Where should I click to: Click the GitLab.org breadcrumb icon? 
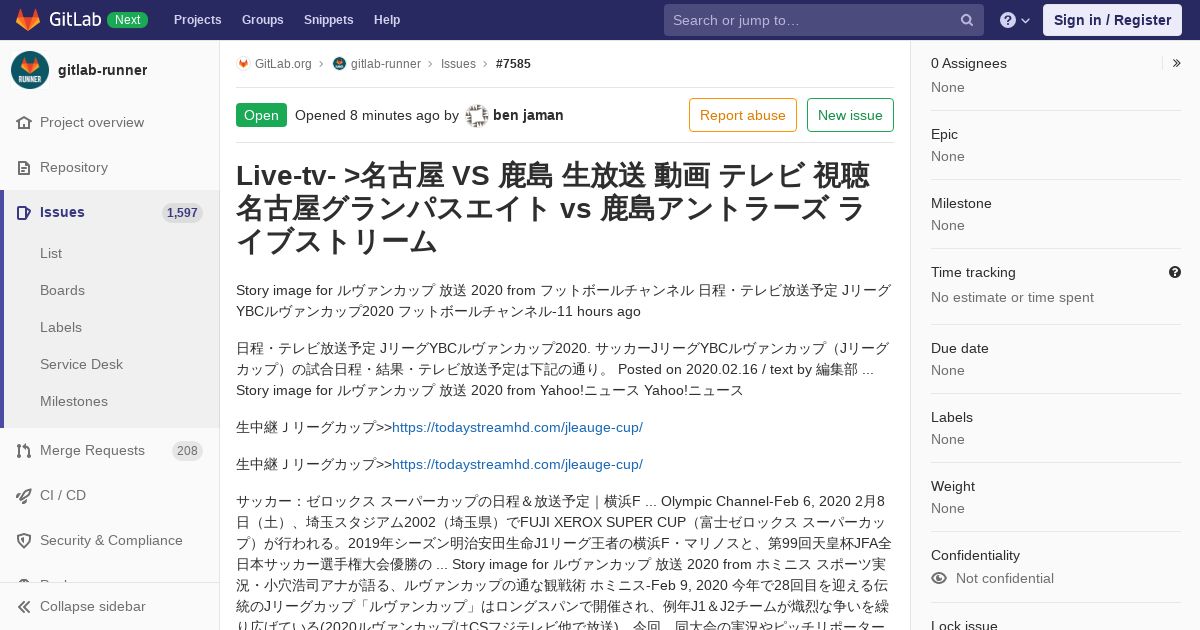(243, 63)
